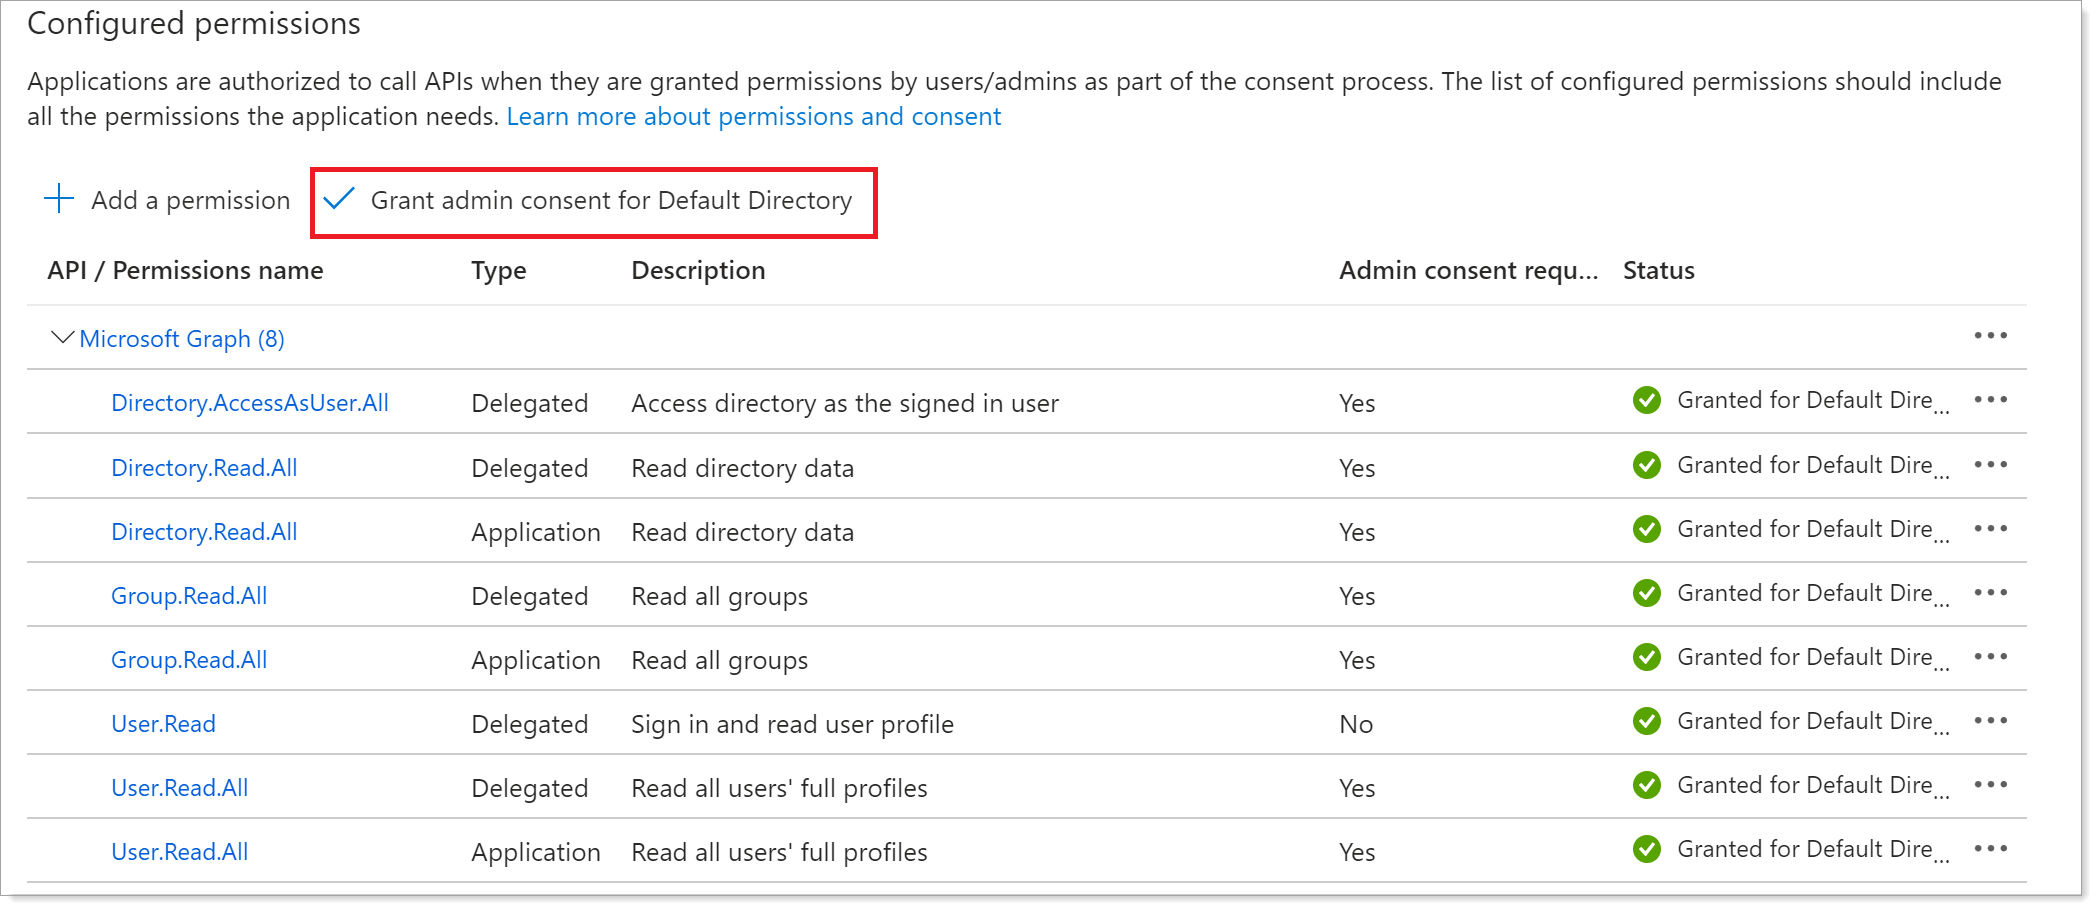The width and height of the screenshot is (2097, 911).
Task: Click the 'Sign in and read user profile' description
Action: coord(792,724)
